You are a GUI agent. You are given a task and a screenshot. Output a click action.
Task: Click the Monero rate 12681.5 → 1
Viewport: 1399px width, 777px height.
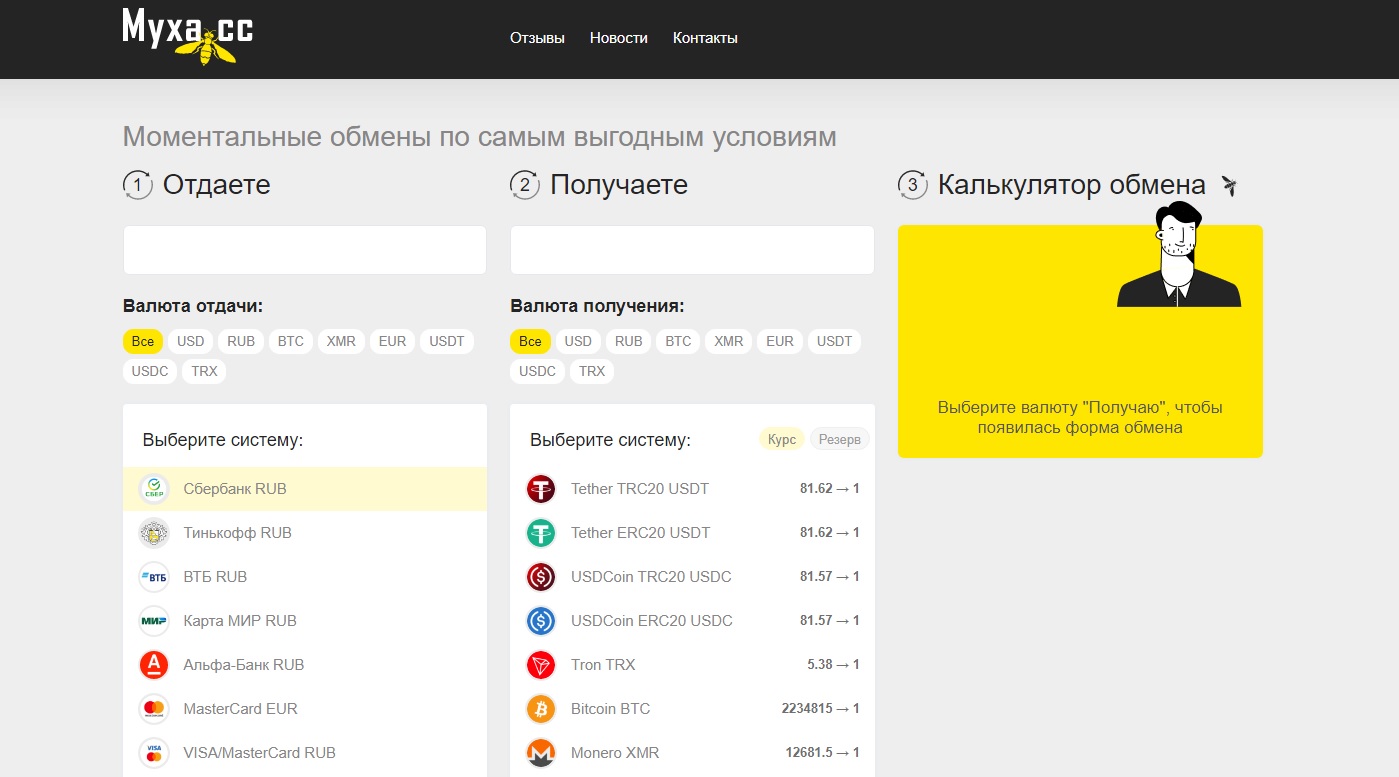823,753
